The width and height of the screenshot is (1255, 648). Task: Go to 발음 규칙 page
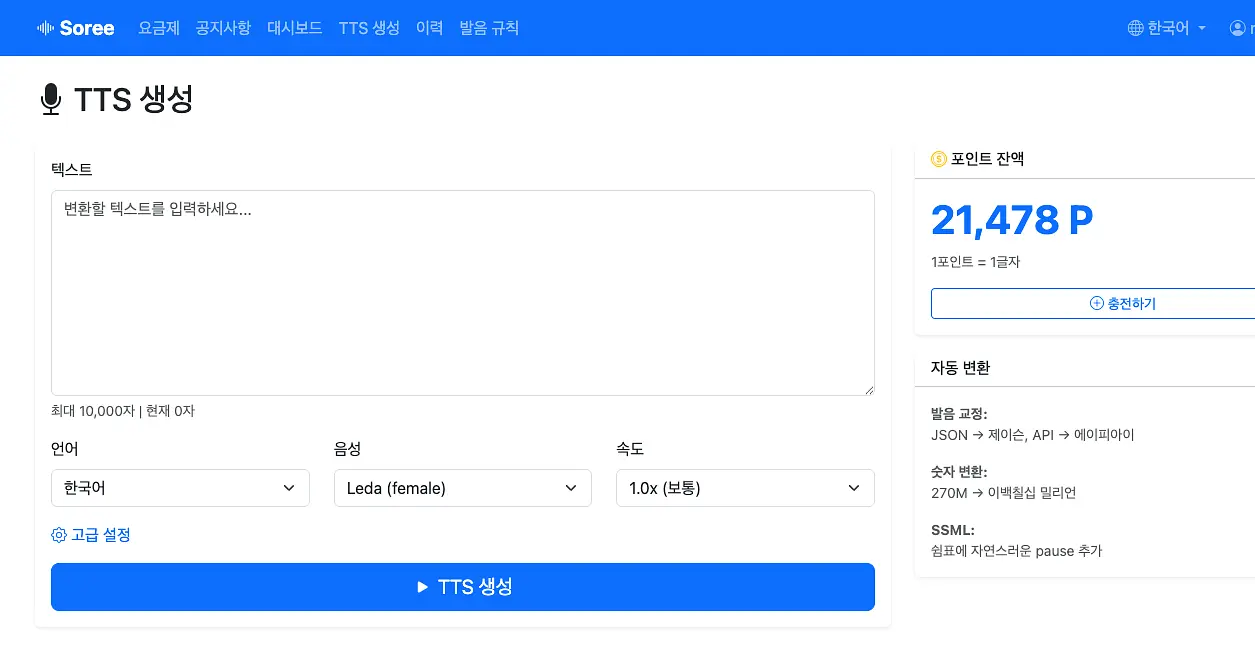point(489,28)
